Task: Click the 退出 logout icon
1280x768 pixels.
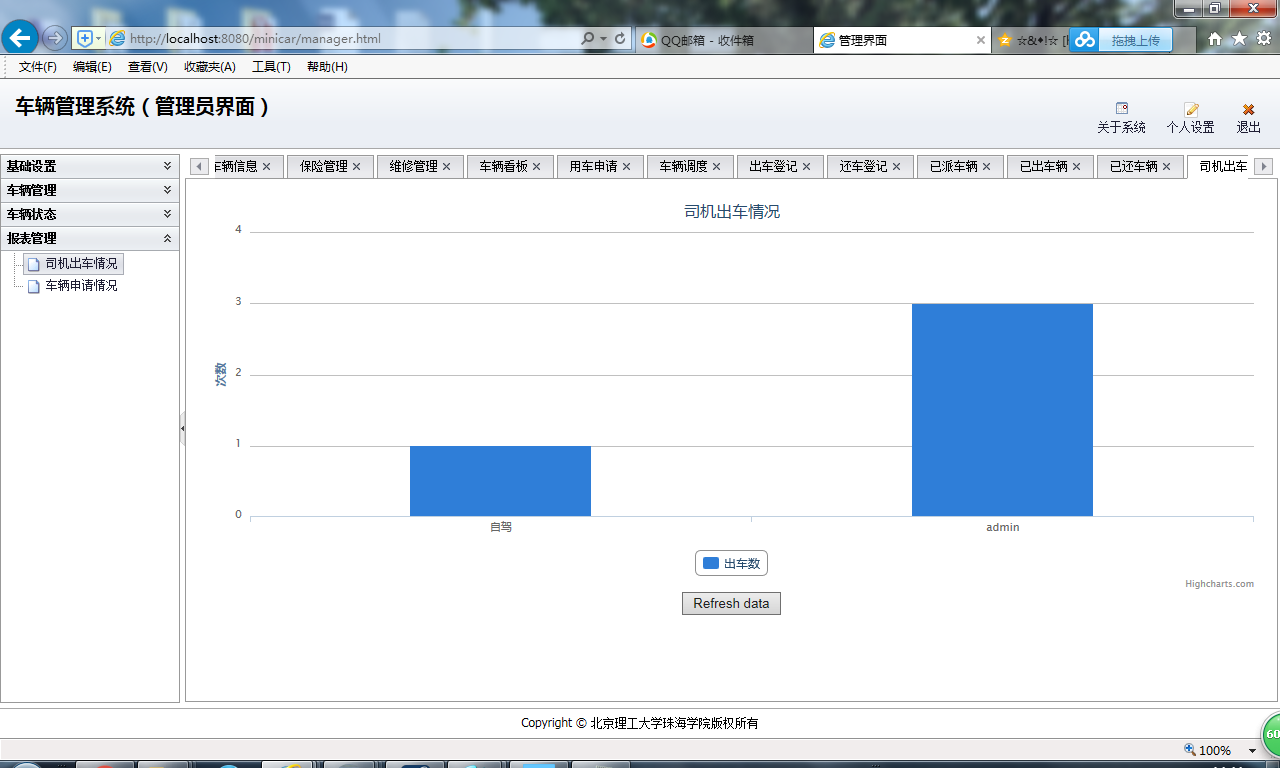Action: [1247, 108]
